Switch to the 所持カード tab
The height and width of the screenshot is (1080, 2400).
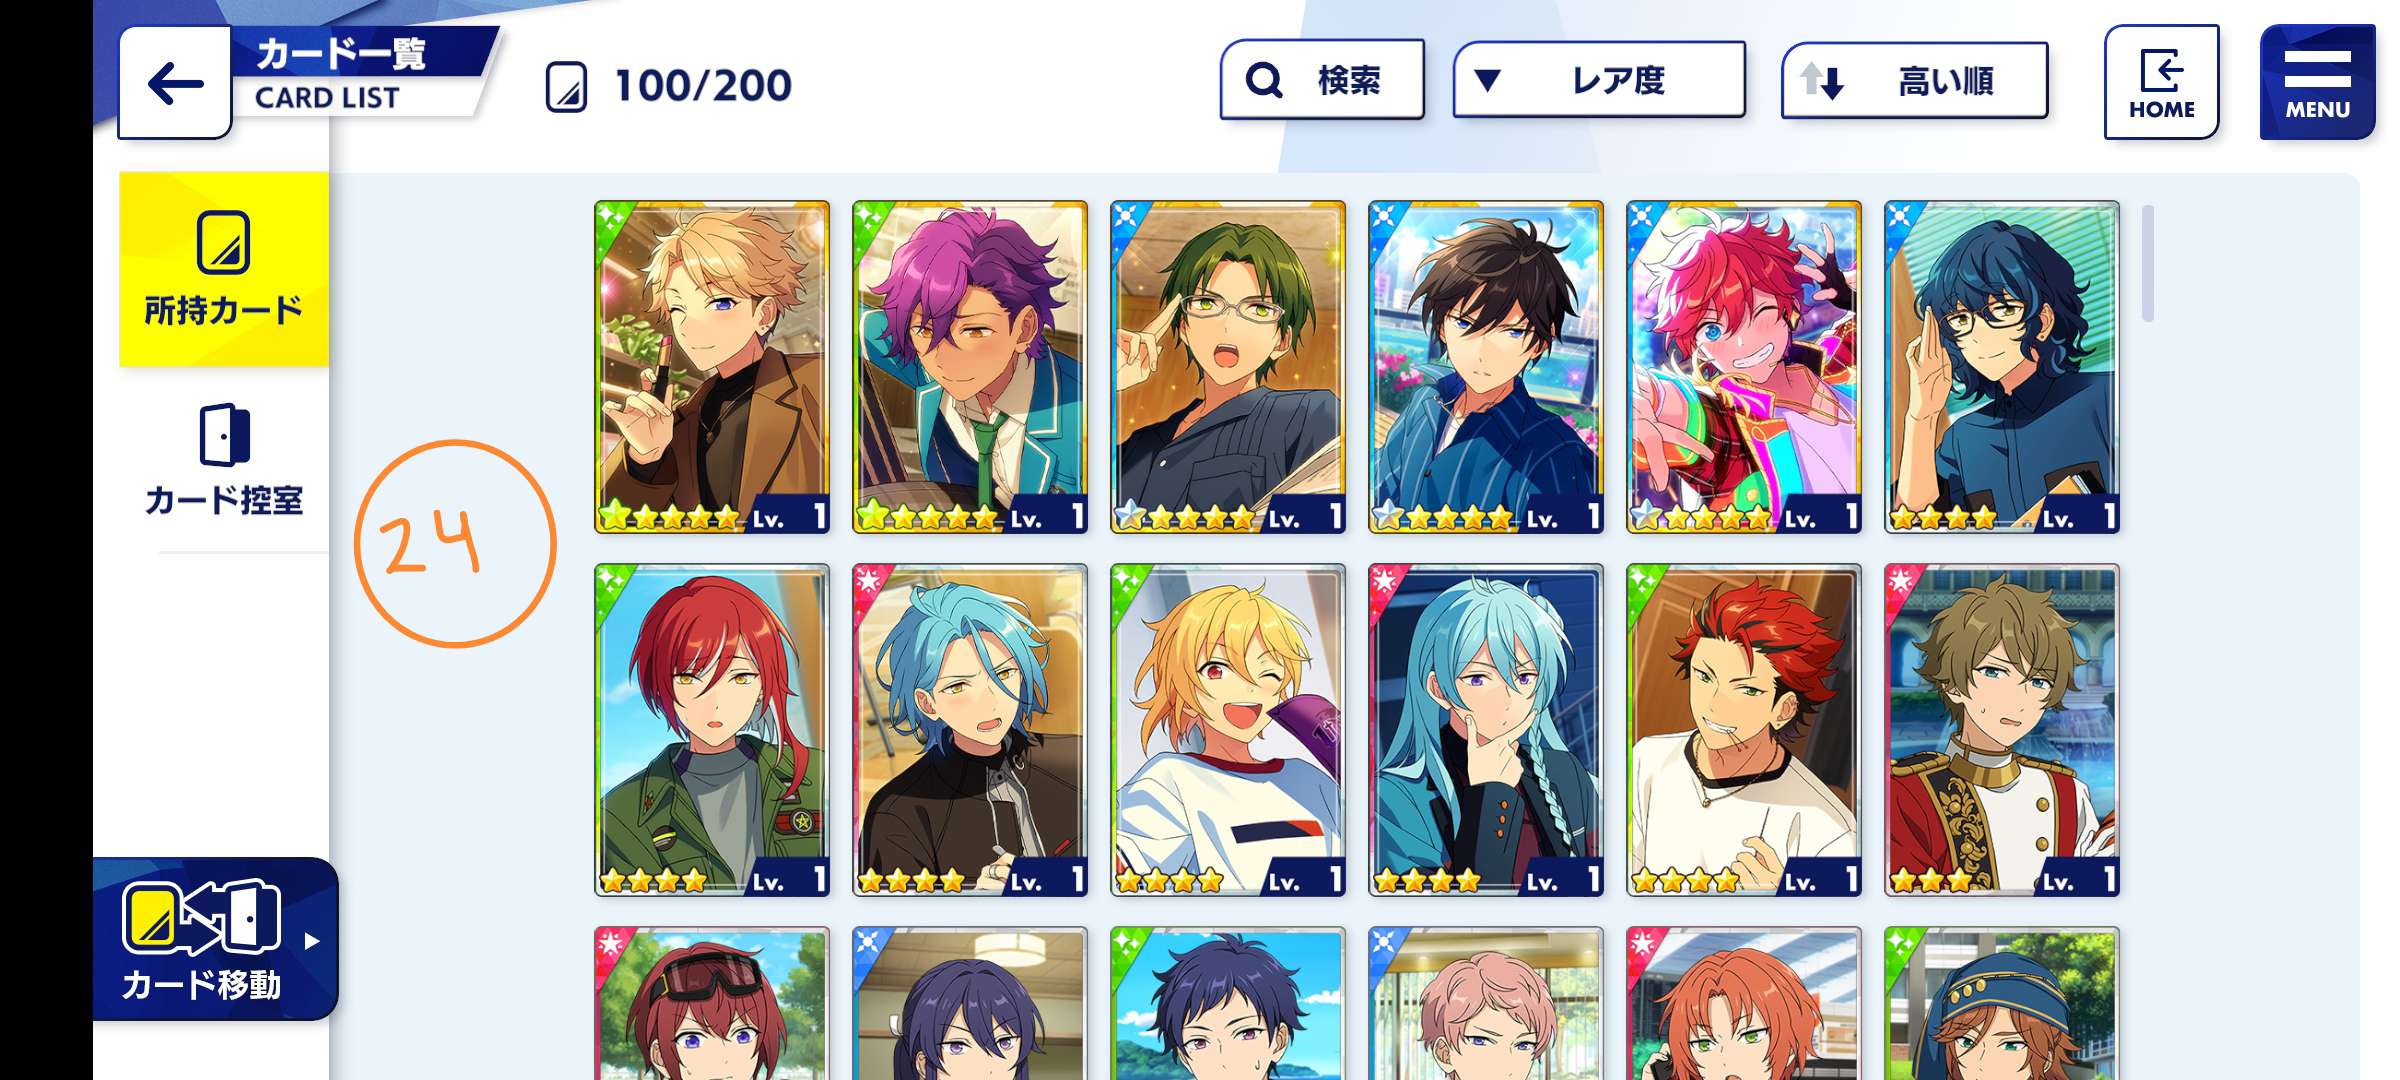click(224, 270)
